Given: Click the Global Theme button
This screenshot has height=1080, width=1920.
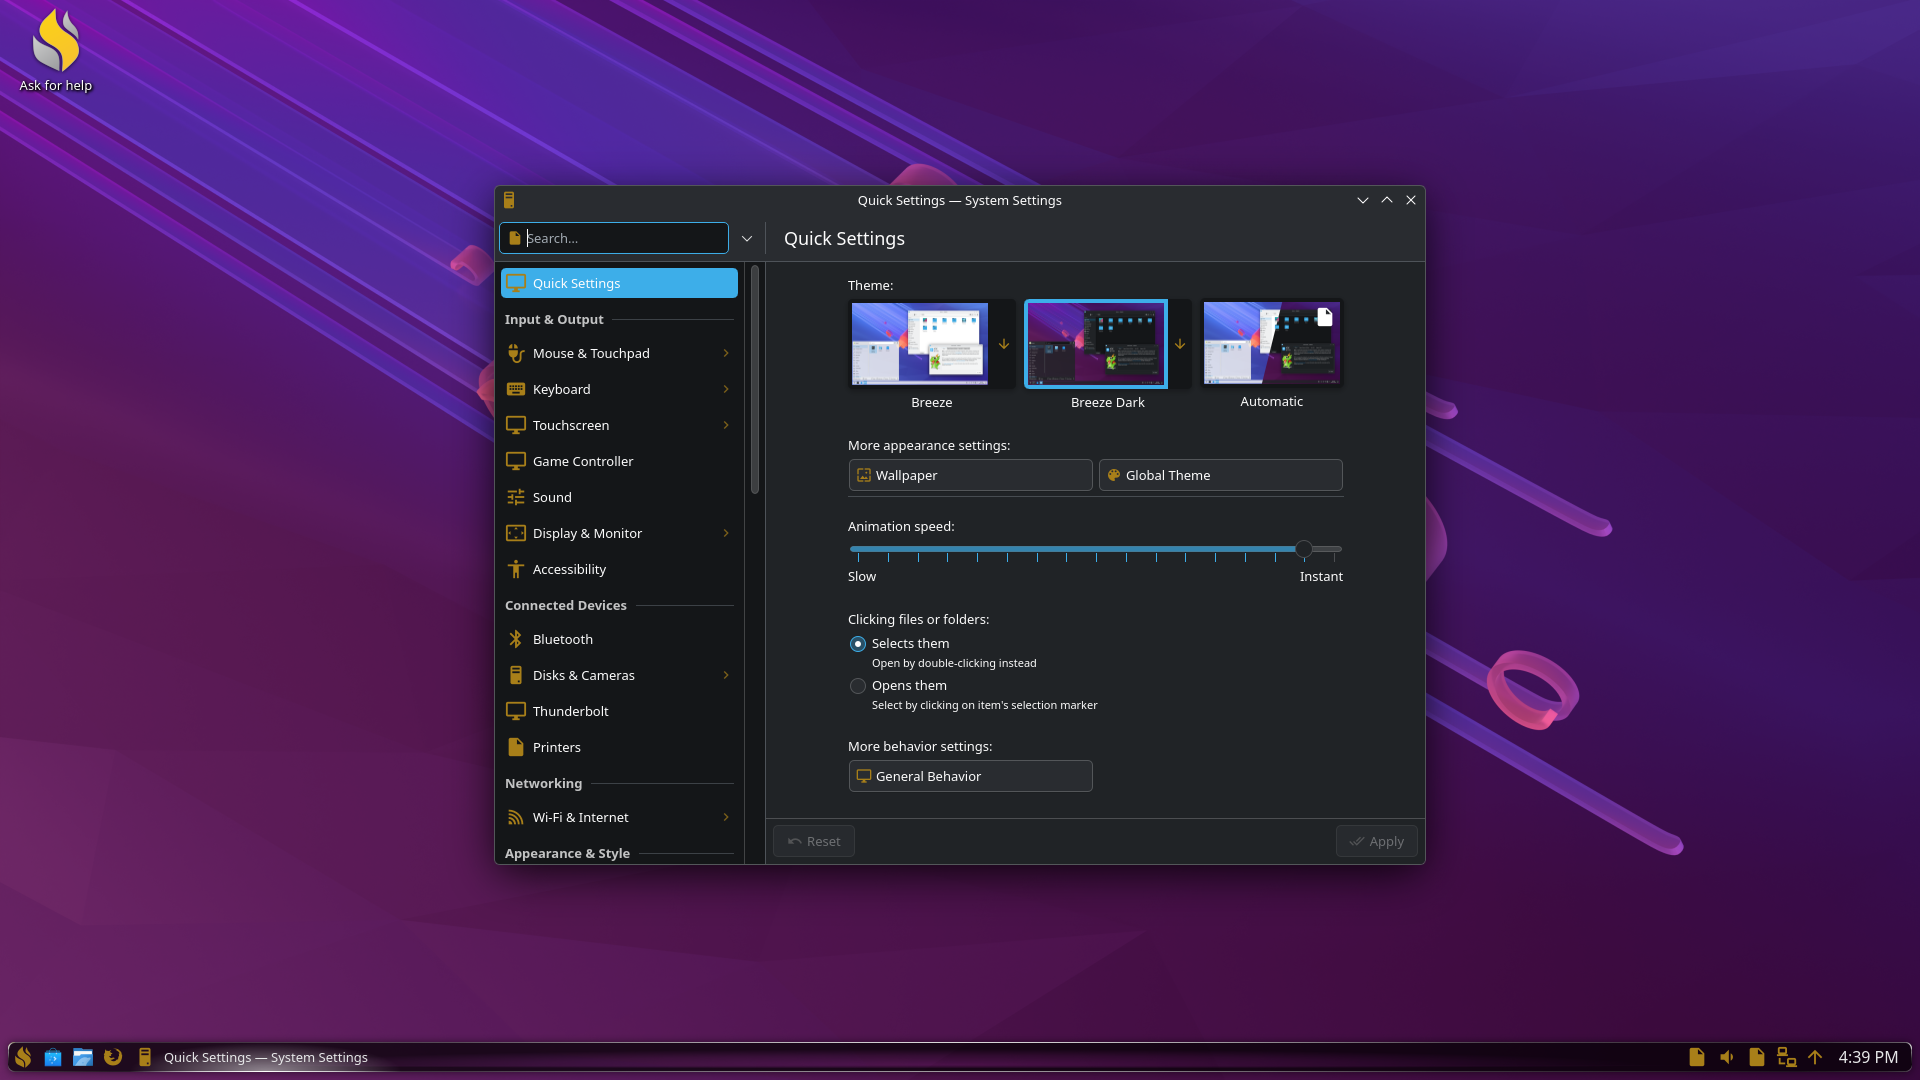Looking at the screenshot, I should pyautogui.click(x=1220, y=475).
